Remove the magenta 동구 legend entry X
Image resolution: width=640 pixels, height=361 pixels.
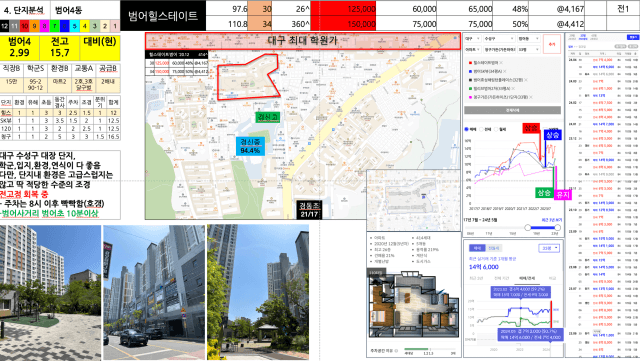pos(531,97)
